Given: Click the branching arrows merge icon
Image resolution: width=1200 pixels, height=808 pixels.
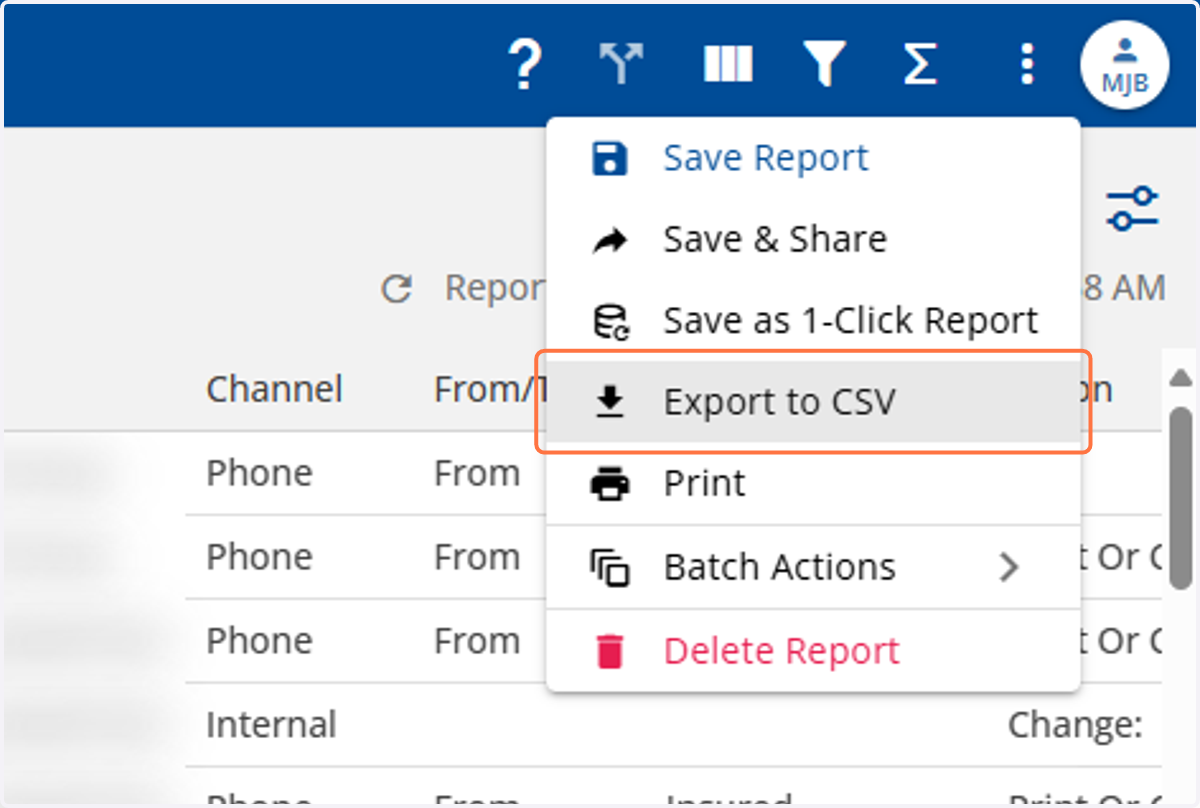Looking at the screenshot, I should [x=621, y=63].
